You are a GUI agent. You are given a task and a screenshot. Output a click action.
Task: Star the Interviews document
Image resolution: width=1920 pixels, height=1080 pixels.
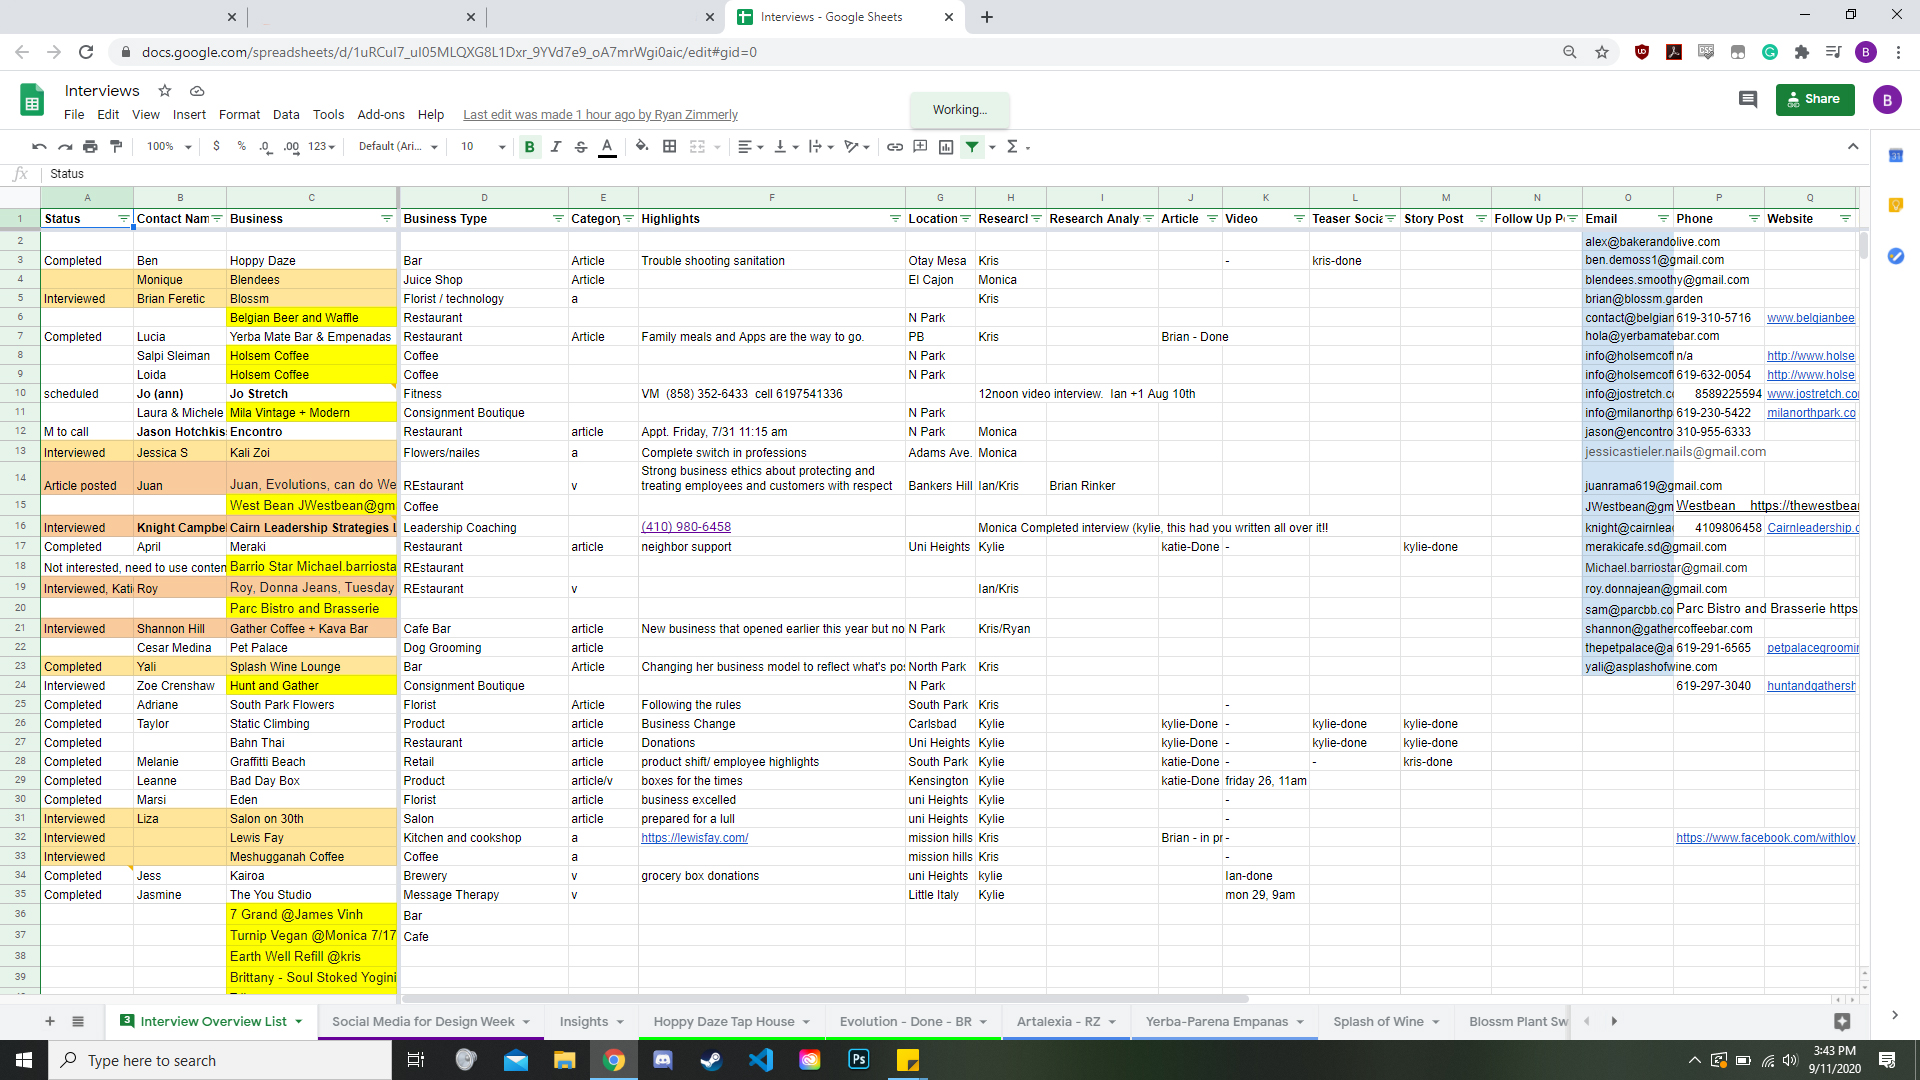click(x=165, y=91)
